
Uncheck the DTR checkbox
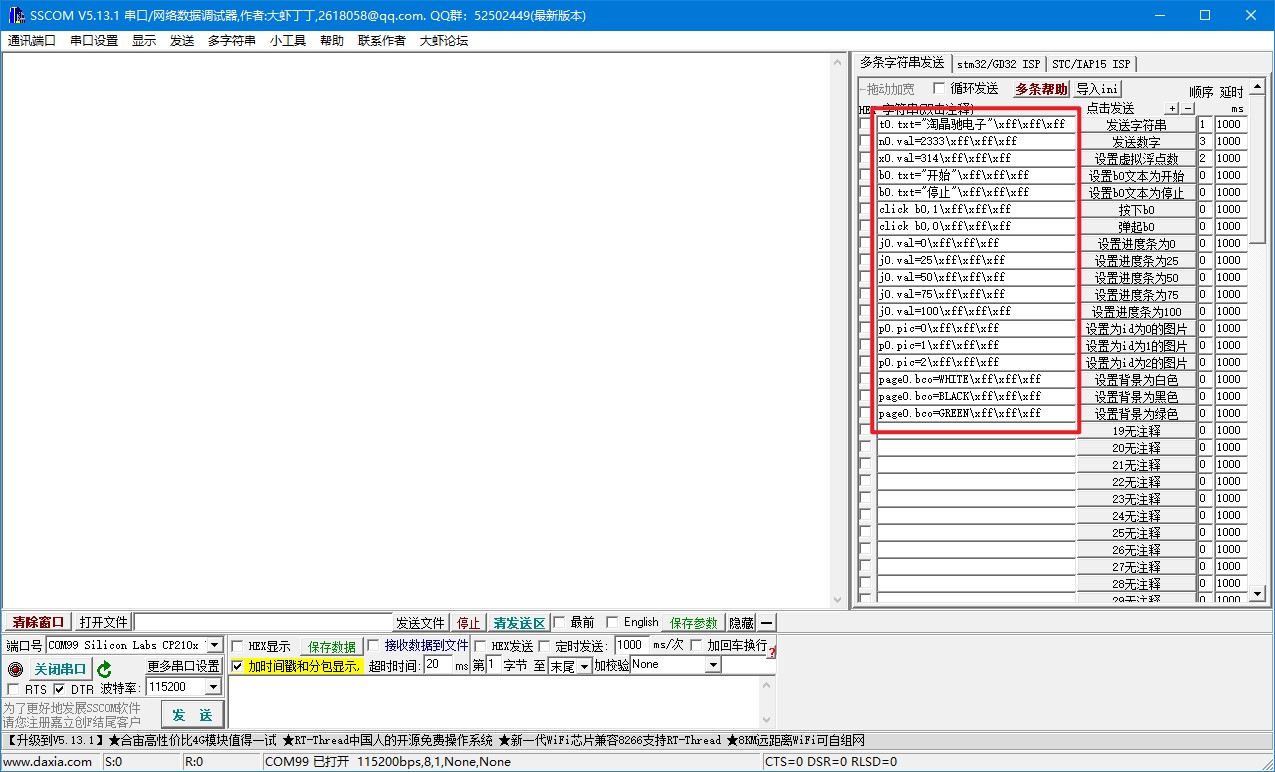(59, 687)
